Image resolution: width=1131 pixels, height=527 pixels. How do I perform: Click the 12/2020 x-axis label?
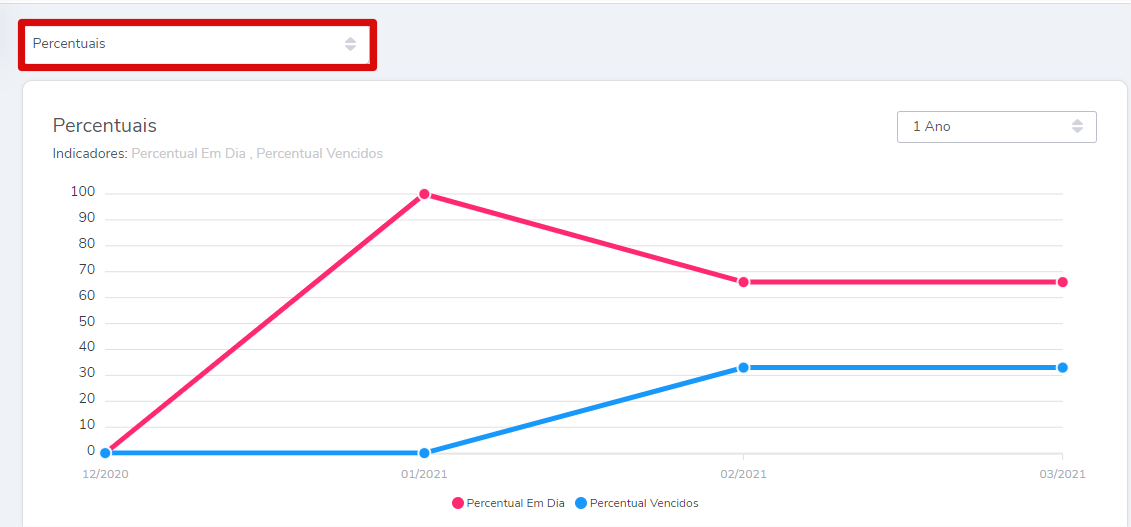click(105, 474)
